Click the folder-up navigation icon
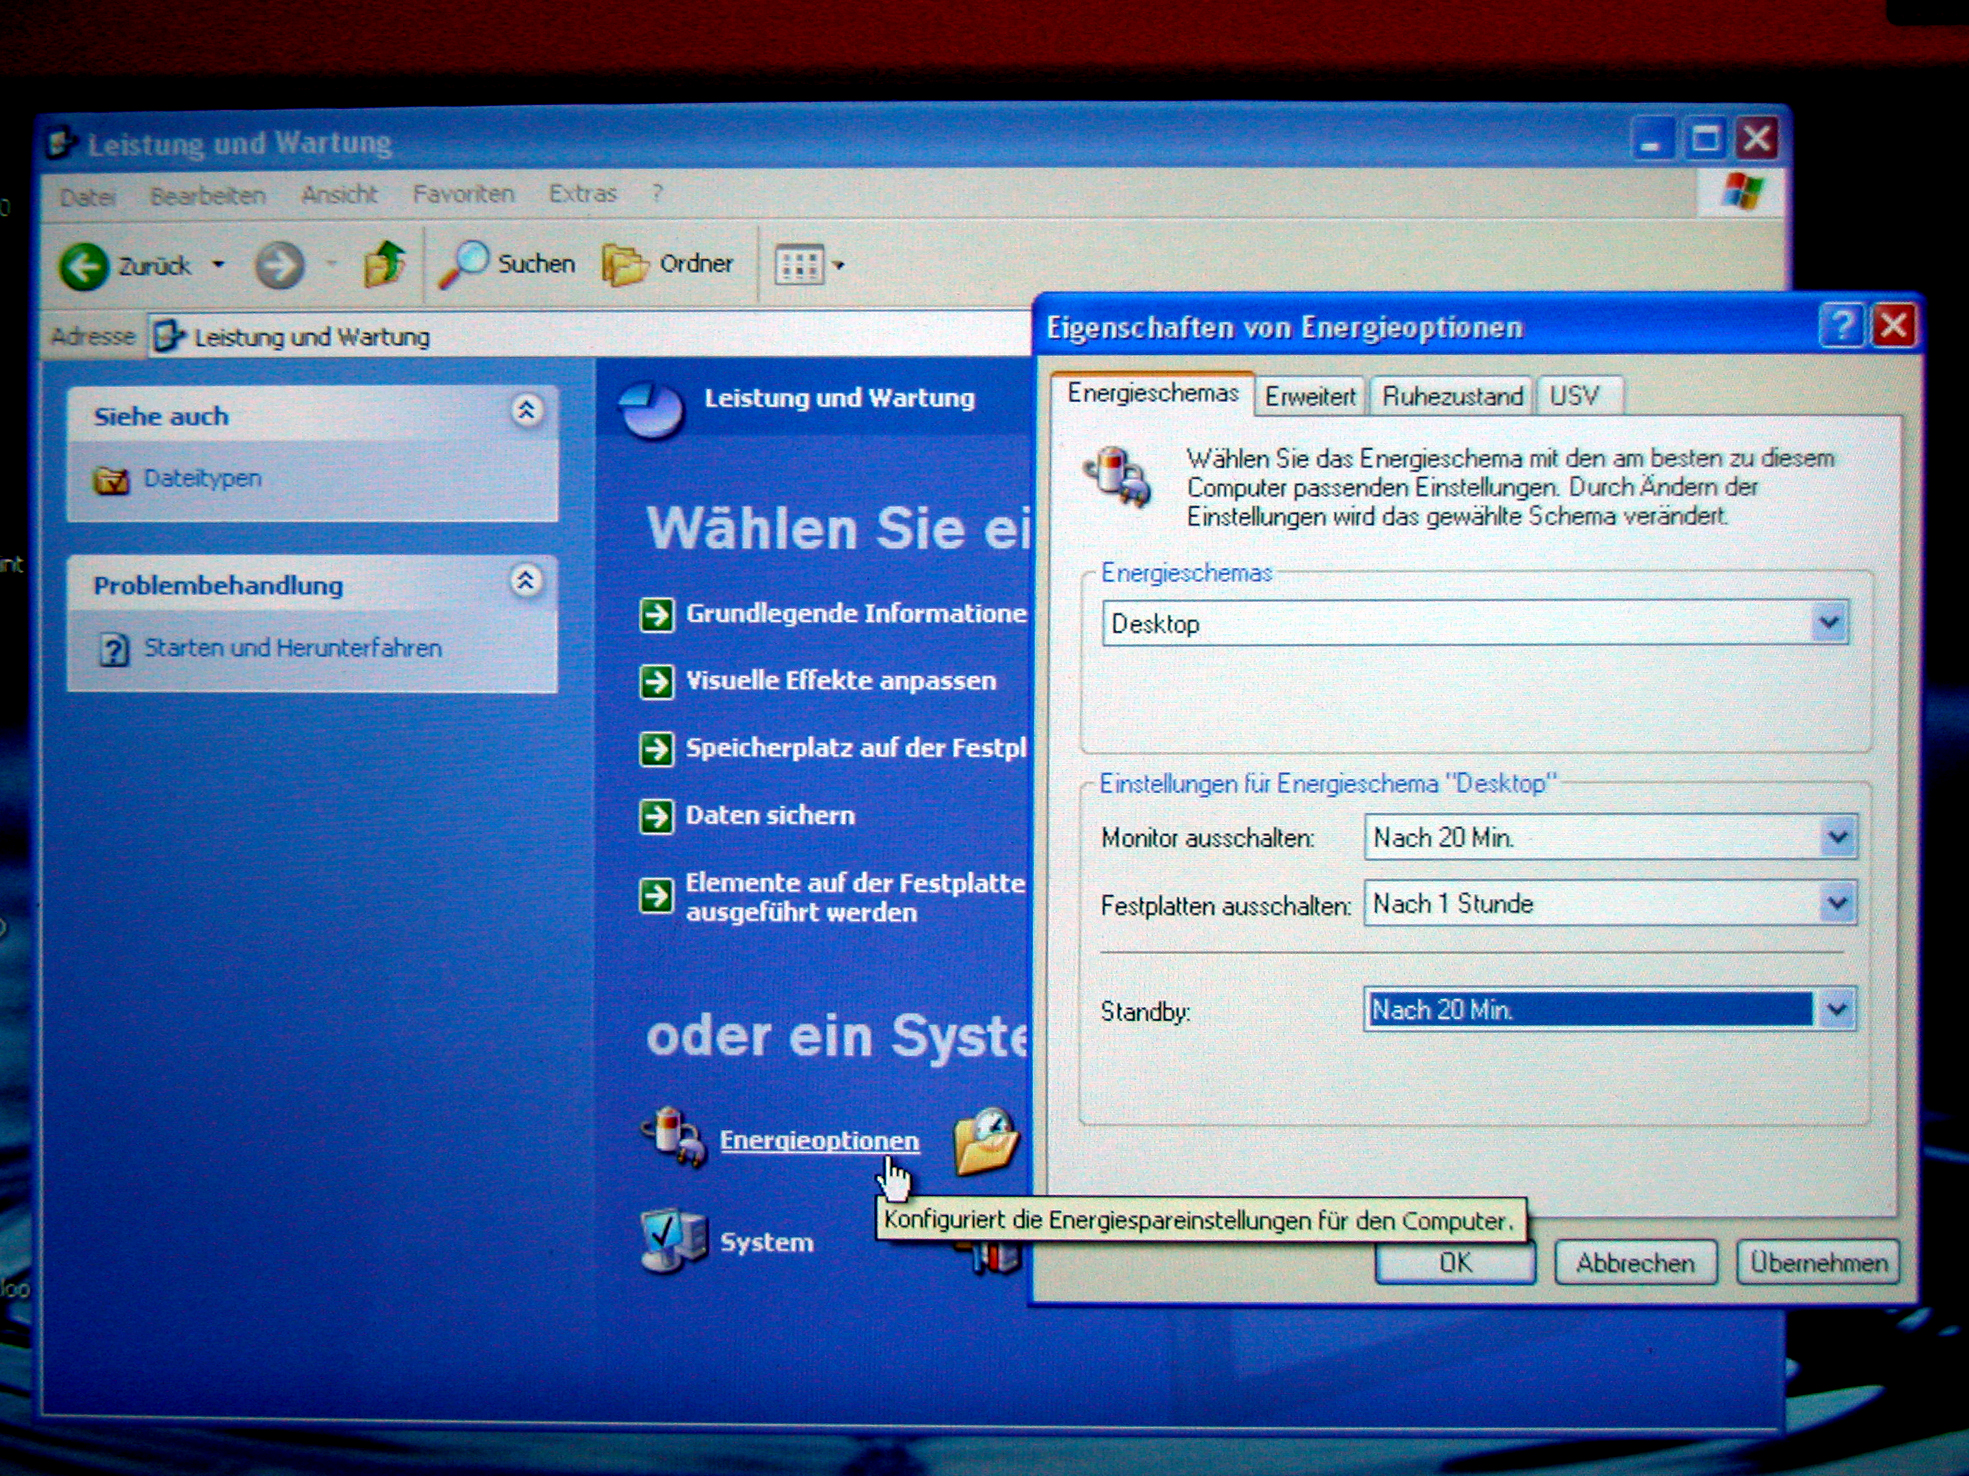1969x1476 pixels. pyautogui.click(x=384, y=263)
